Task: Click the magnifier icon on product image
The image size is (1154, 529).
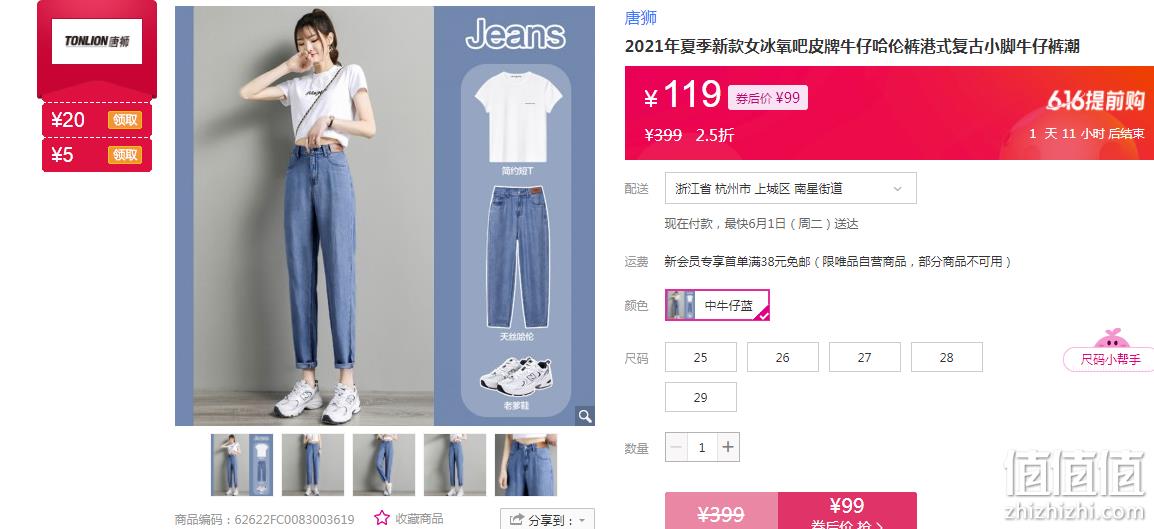Action: [x=584, y=416]
